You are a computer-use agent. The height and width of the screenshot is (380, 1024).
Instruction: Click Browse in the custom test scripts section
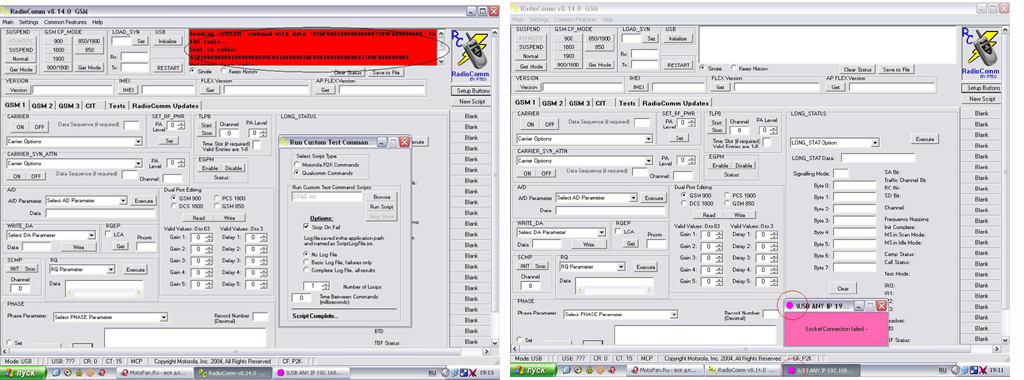381,197
